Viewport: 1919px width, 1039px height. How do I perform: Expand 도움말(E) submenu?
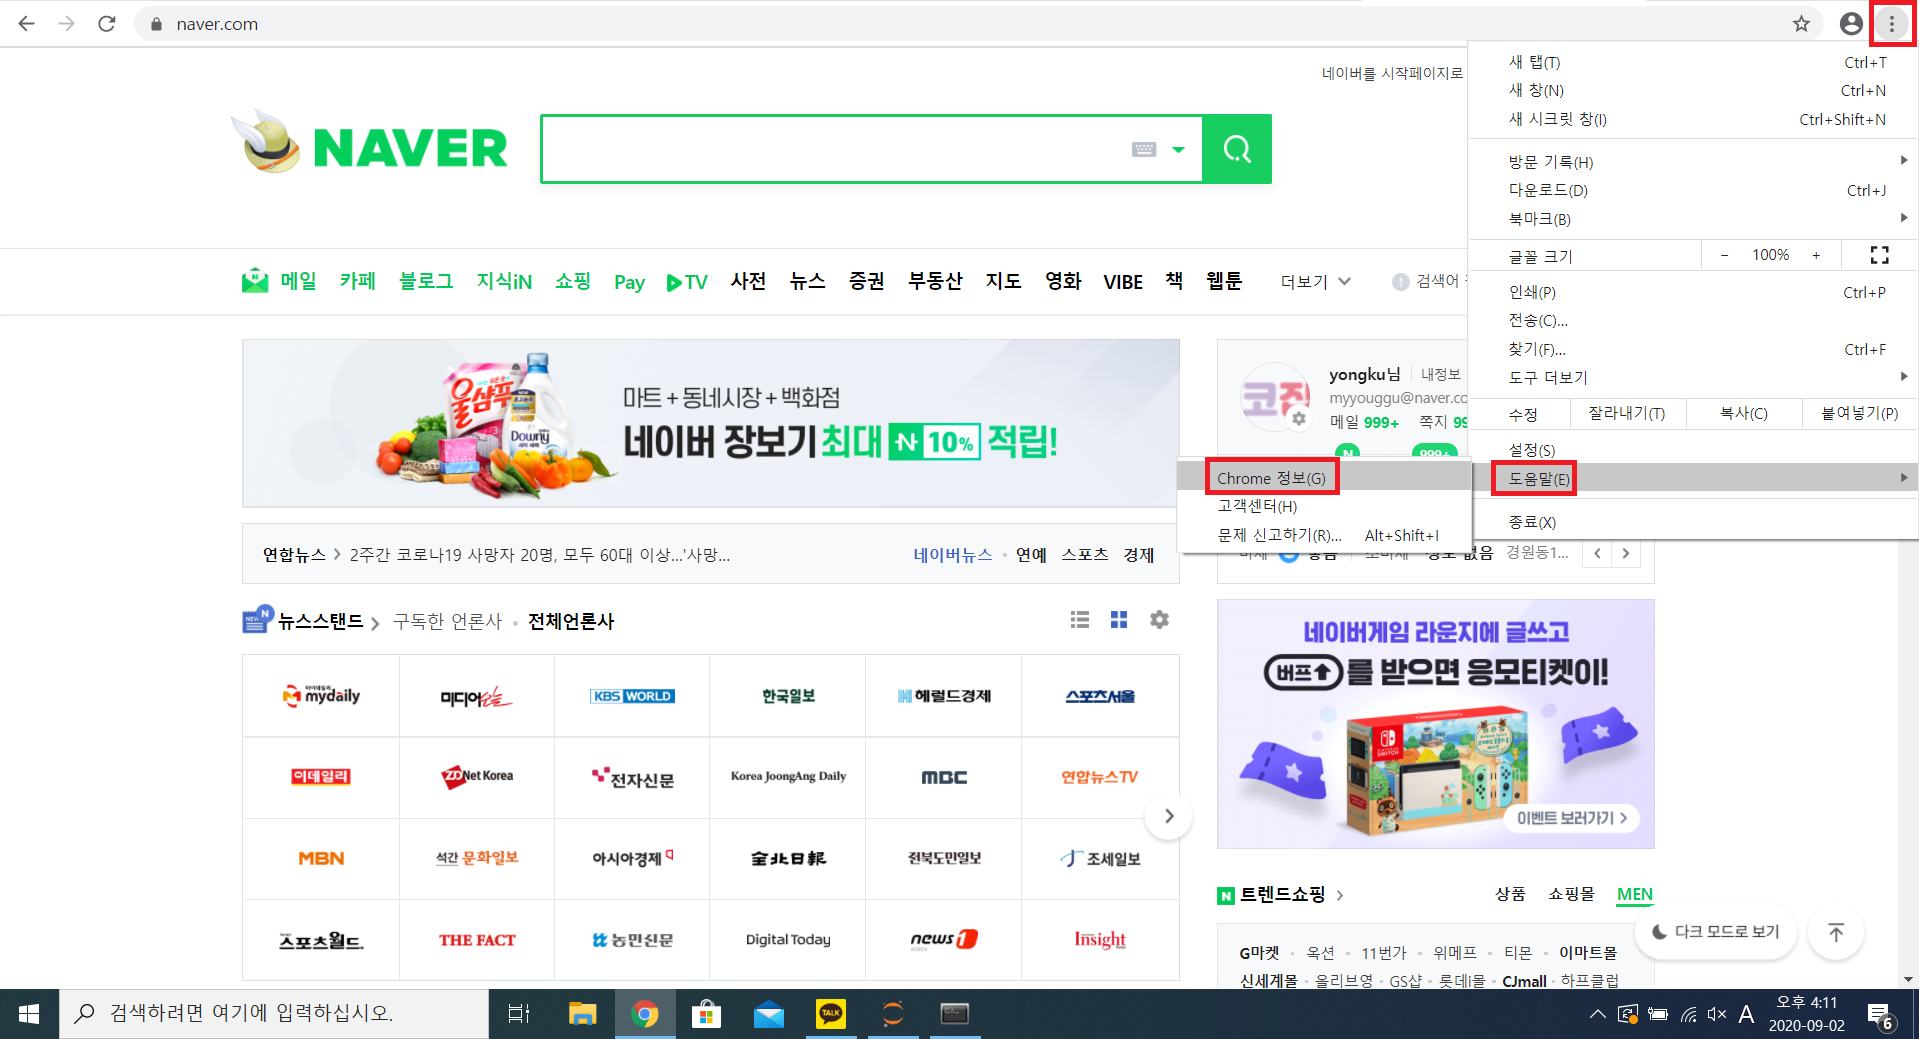1693,478
